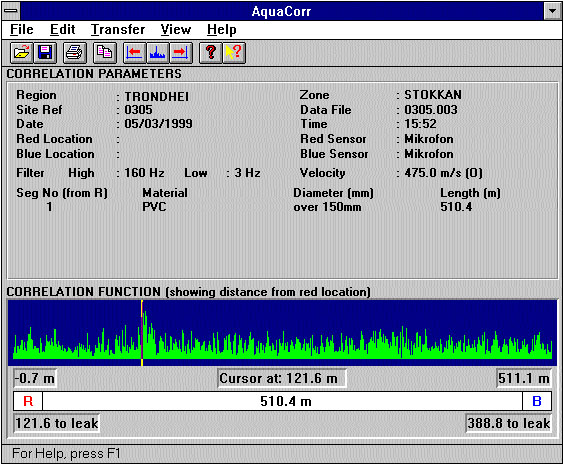Viewport: 564px width, 465px height.
Task: Open the Help menu
Action: pos(222,29)
